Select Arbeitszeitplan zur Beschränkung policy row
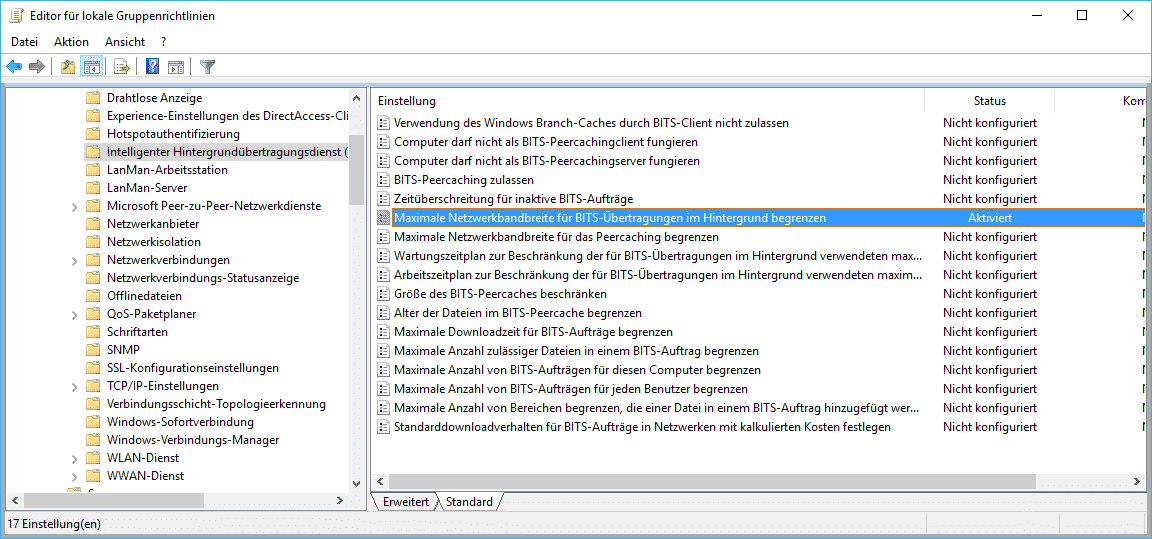This screenshot has width=1152, height=539. pyautogui.click(x=658, y=275)
